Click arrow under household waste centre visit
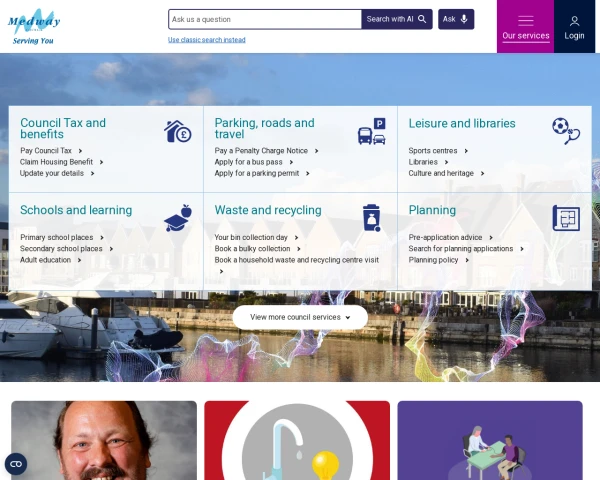 (221, 271)
